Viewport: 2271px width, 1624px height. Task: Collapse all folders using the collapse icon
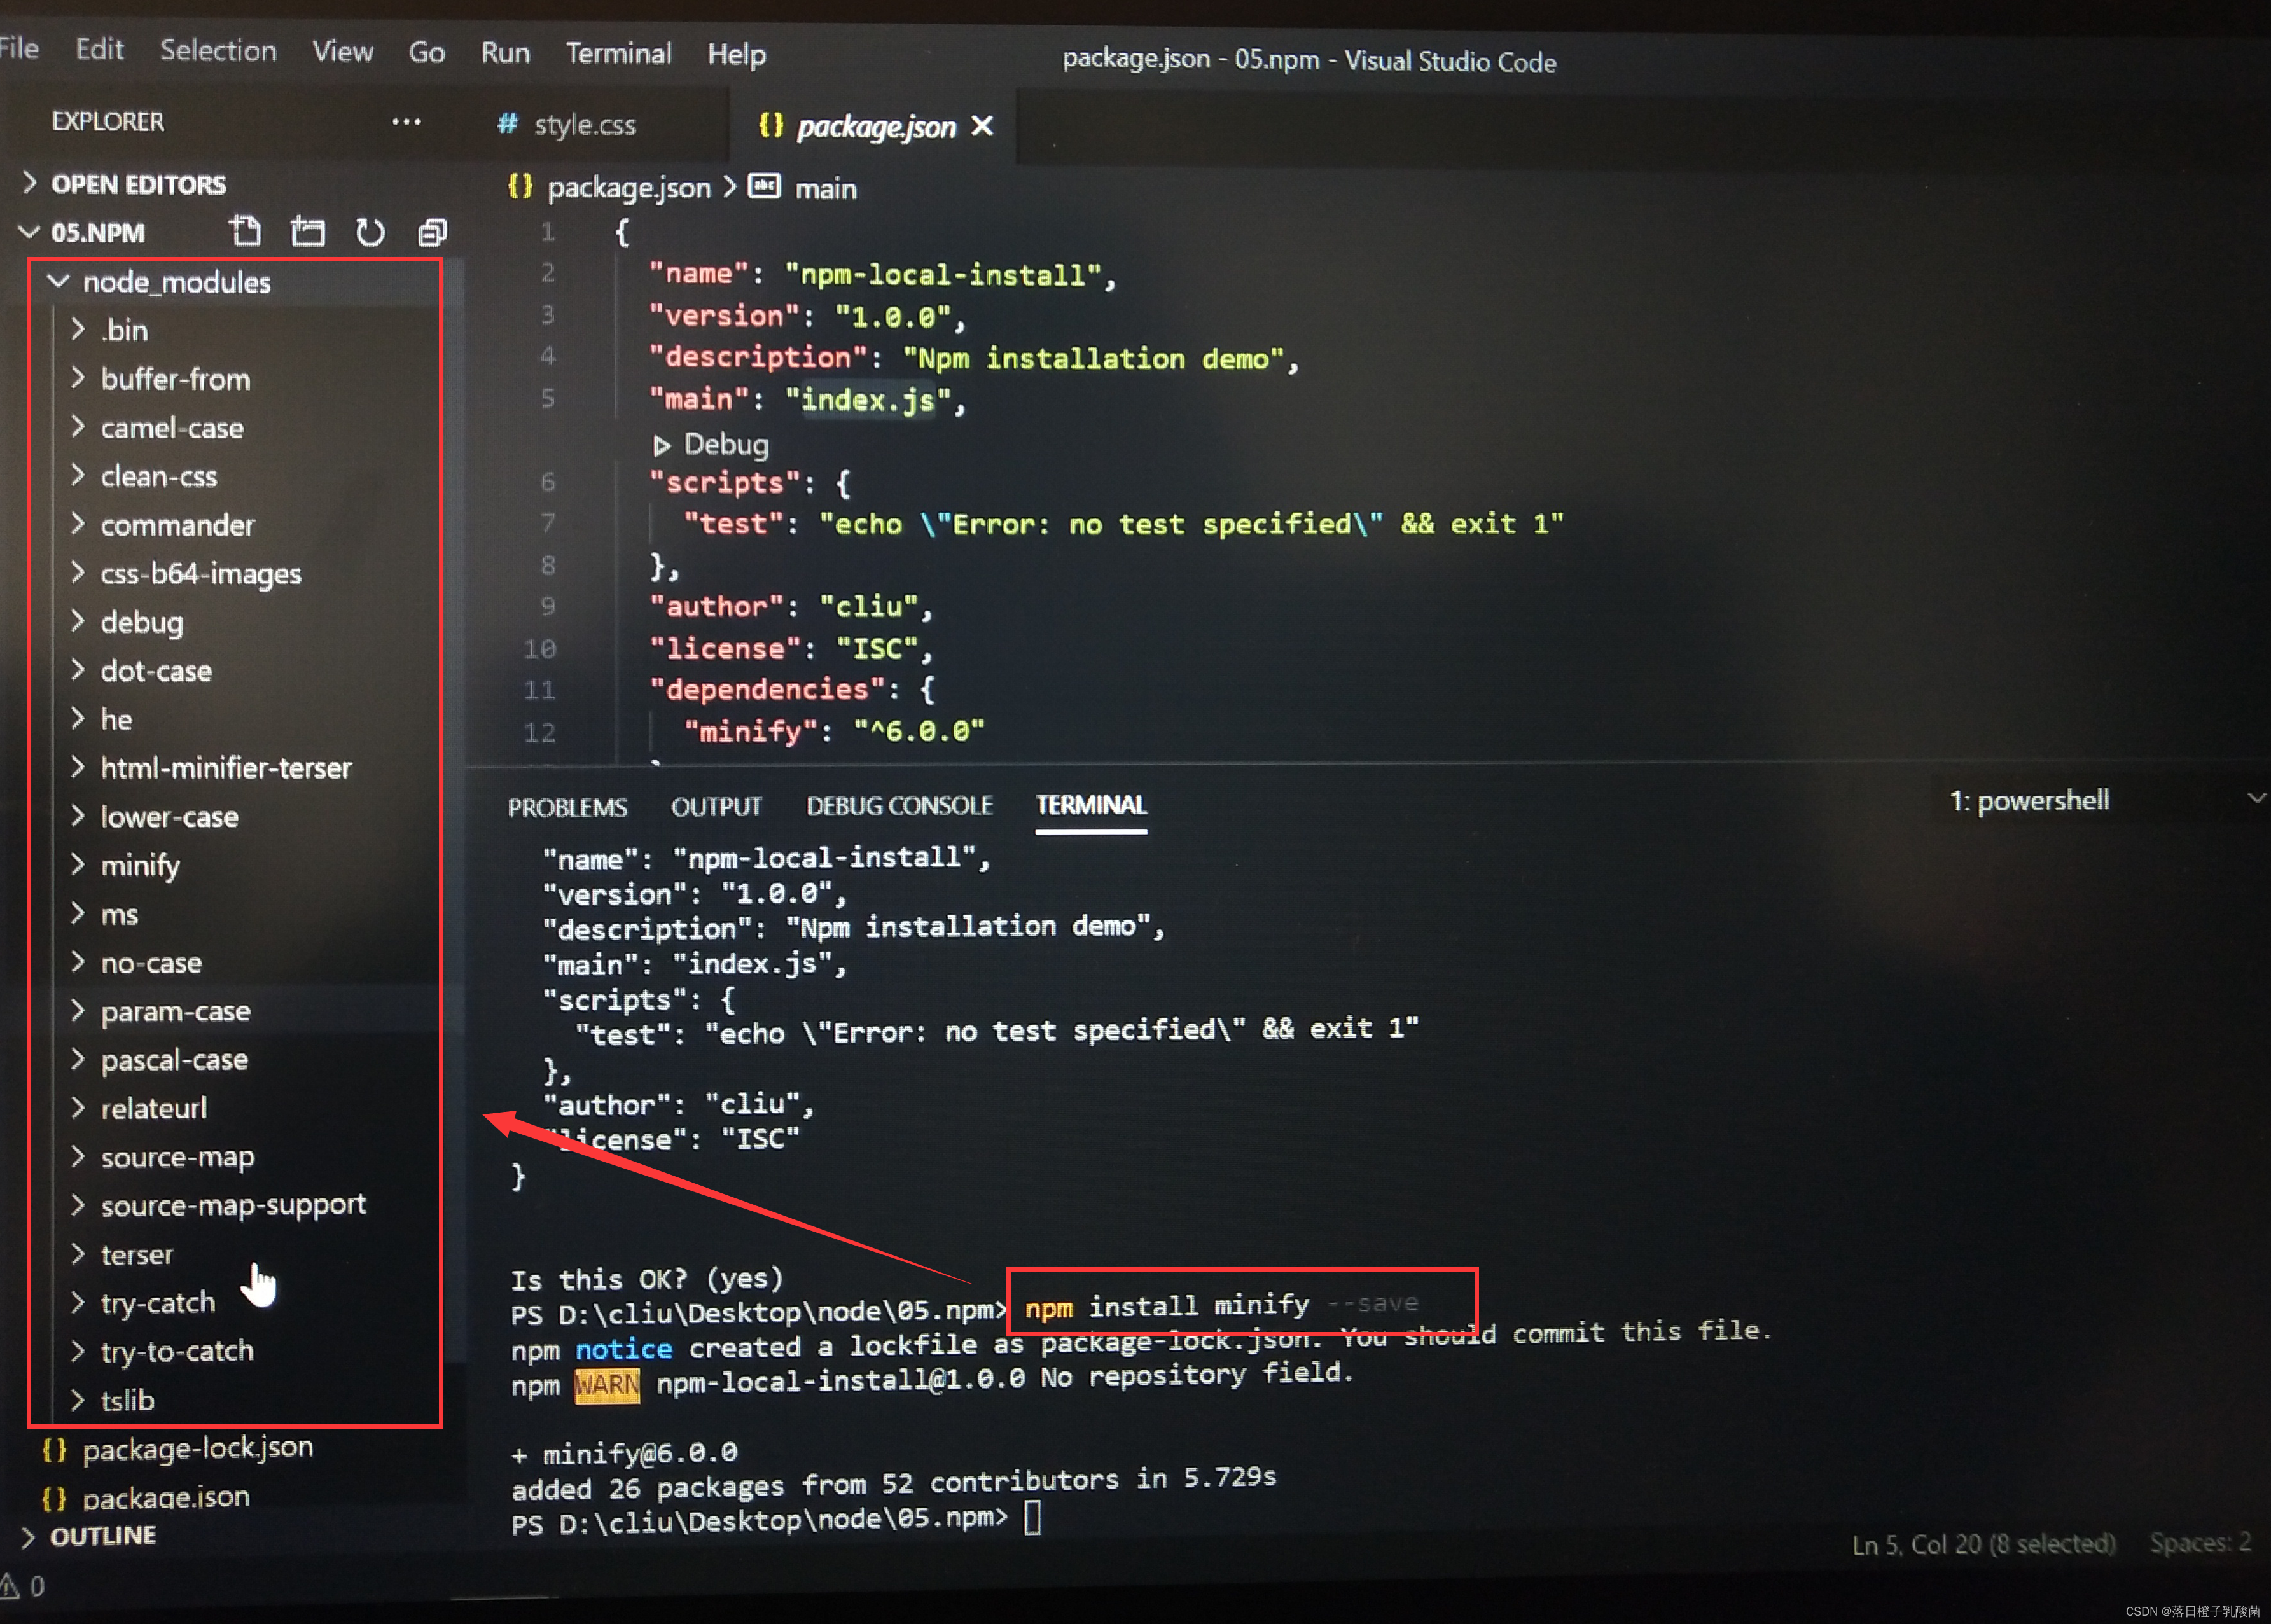pyautogui.click(x=432, y=233)
